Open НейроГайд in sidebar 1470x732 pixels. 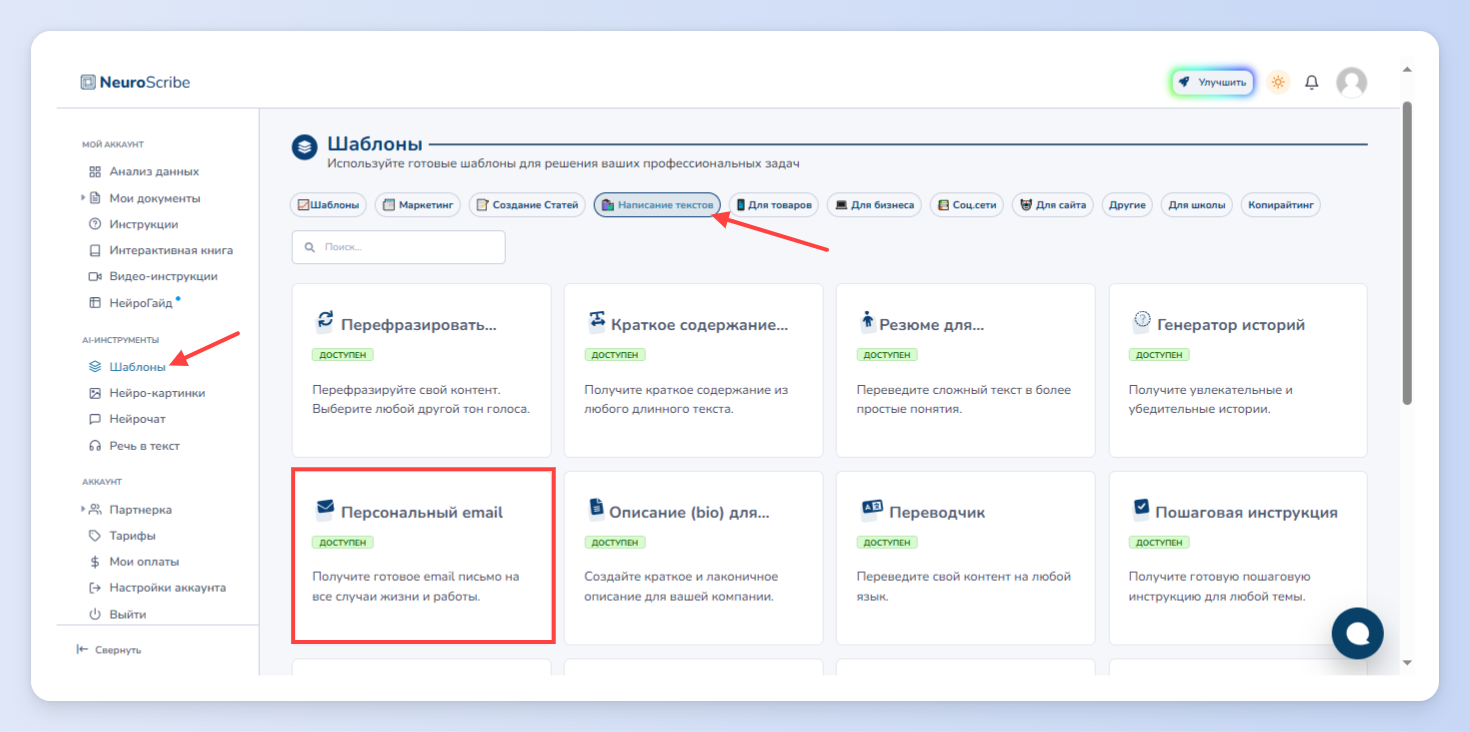click(140, 303)
